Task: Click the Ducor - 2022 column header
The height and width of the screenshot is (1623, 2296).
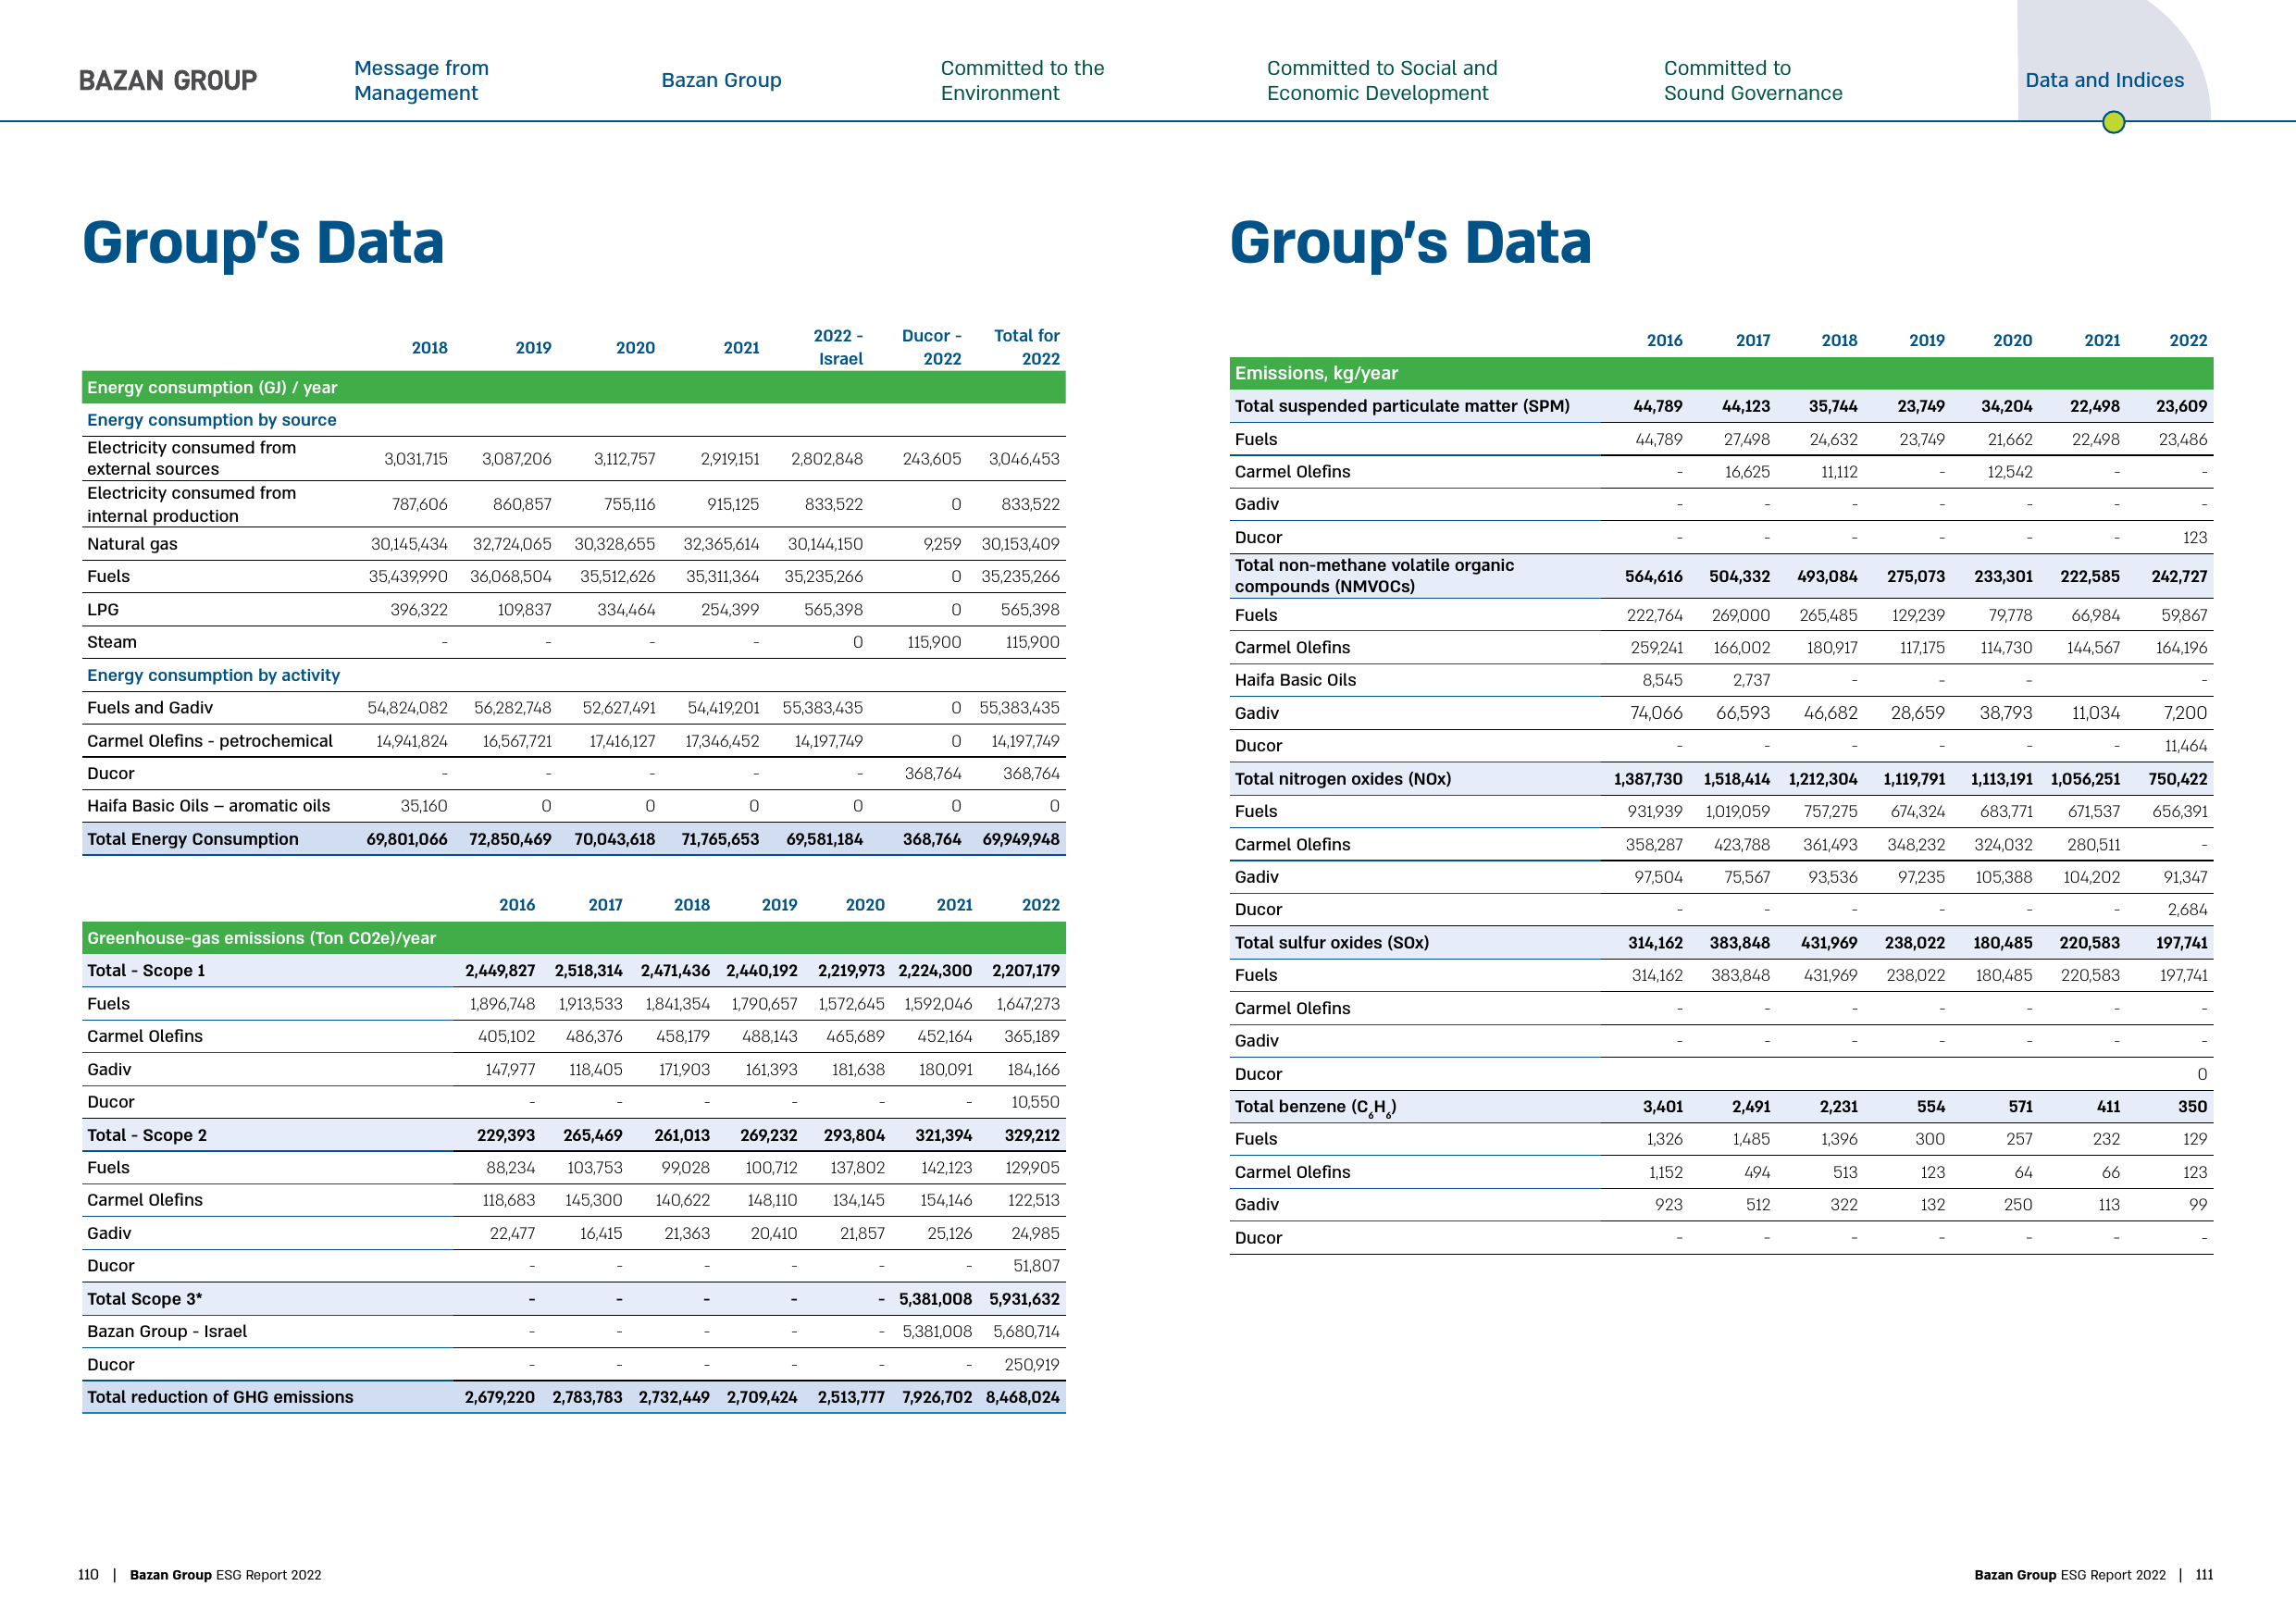Action: tap(931, 347)
